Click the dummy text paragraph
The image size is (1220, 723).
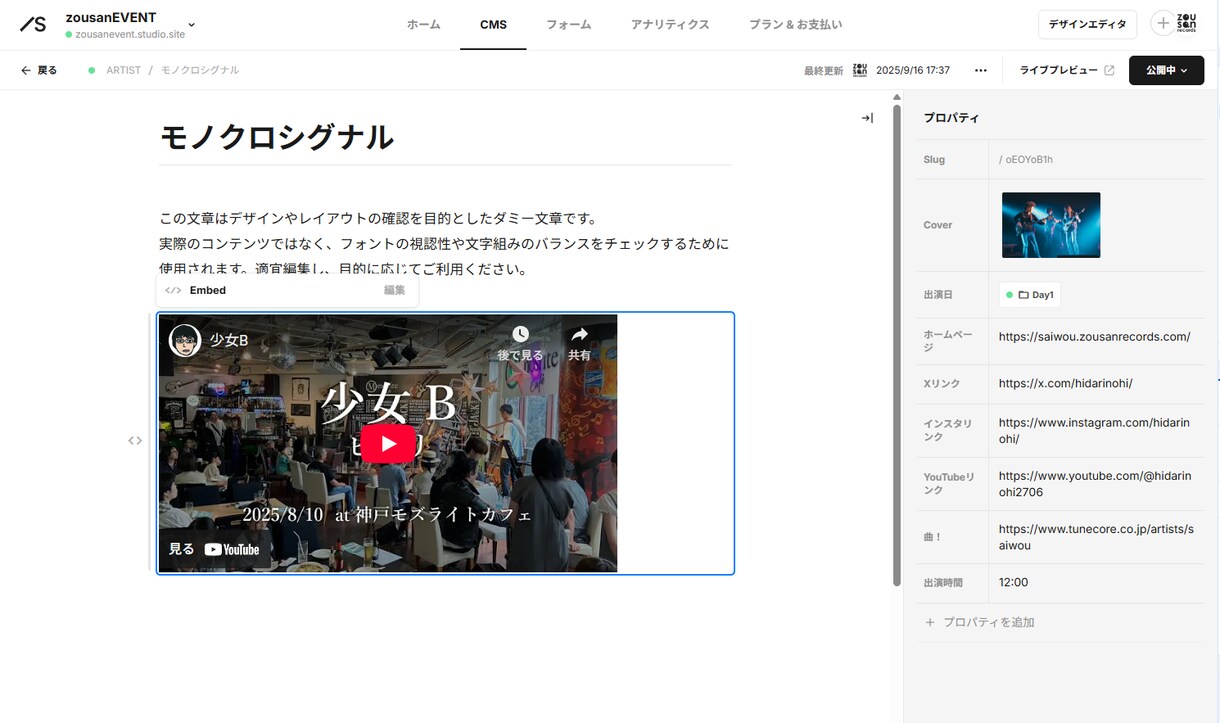445,244
